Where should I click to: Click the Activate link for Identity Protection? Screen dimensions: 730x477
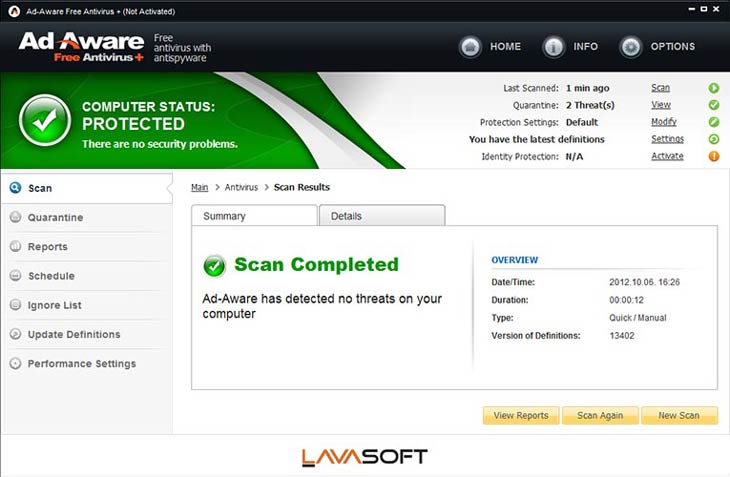pyautogui.click(x=667, y=156)
